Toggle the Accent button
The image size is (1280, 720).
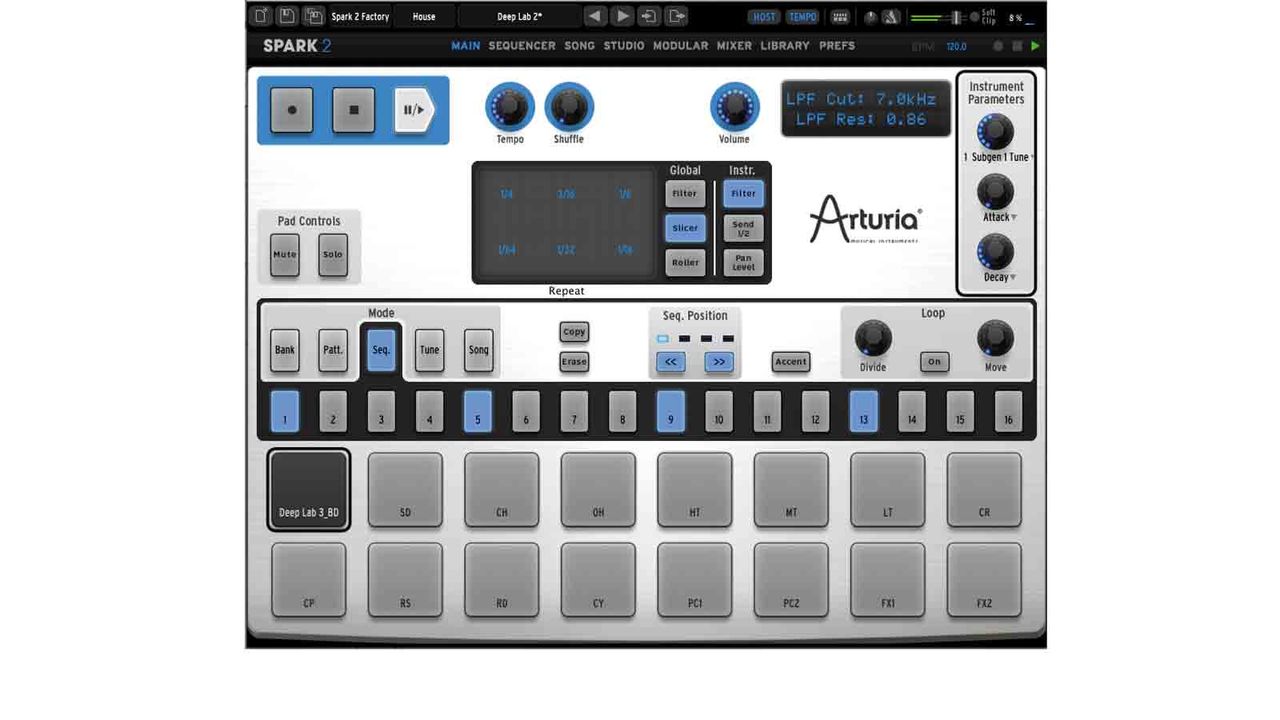[791, 362]
